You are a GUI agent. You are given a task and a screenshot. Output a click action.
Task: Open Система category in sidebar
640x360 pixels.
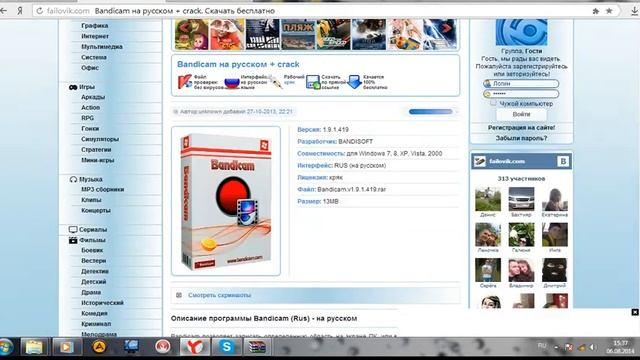coord(94,58)
